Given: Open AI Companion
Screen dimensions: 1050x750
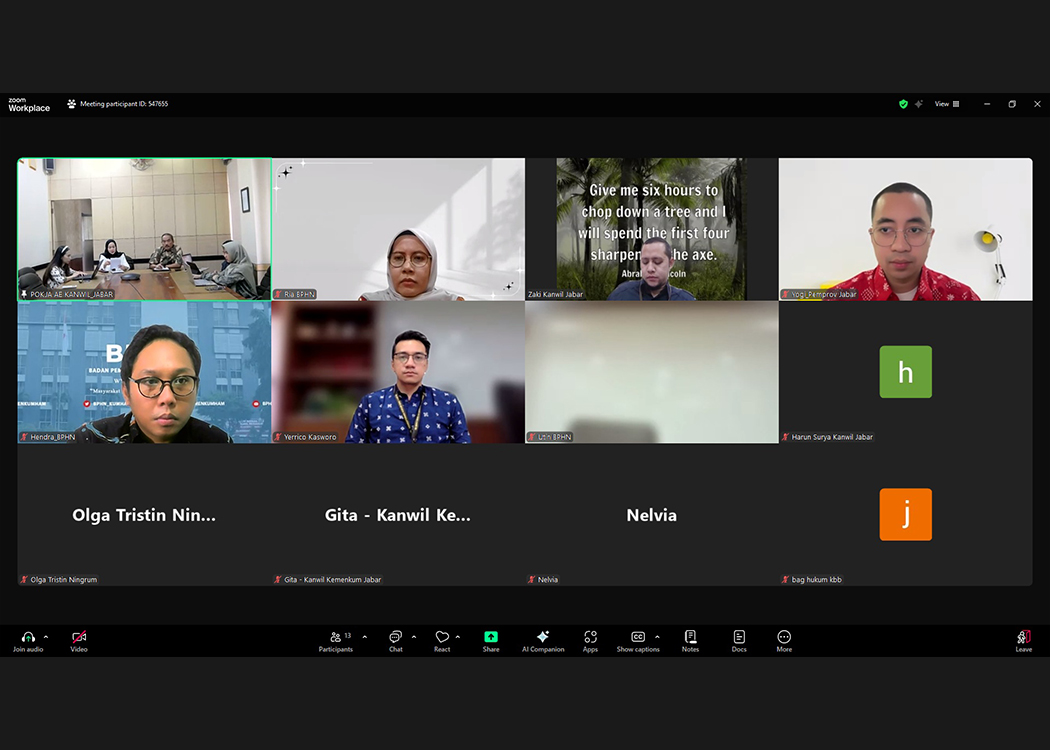Looking at the screenshot, I should [543, 638].
